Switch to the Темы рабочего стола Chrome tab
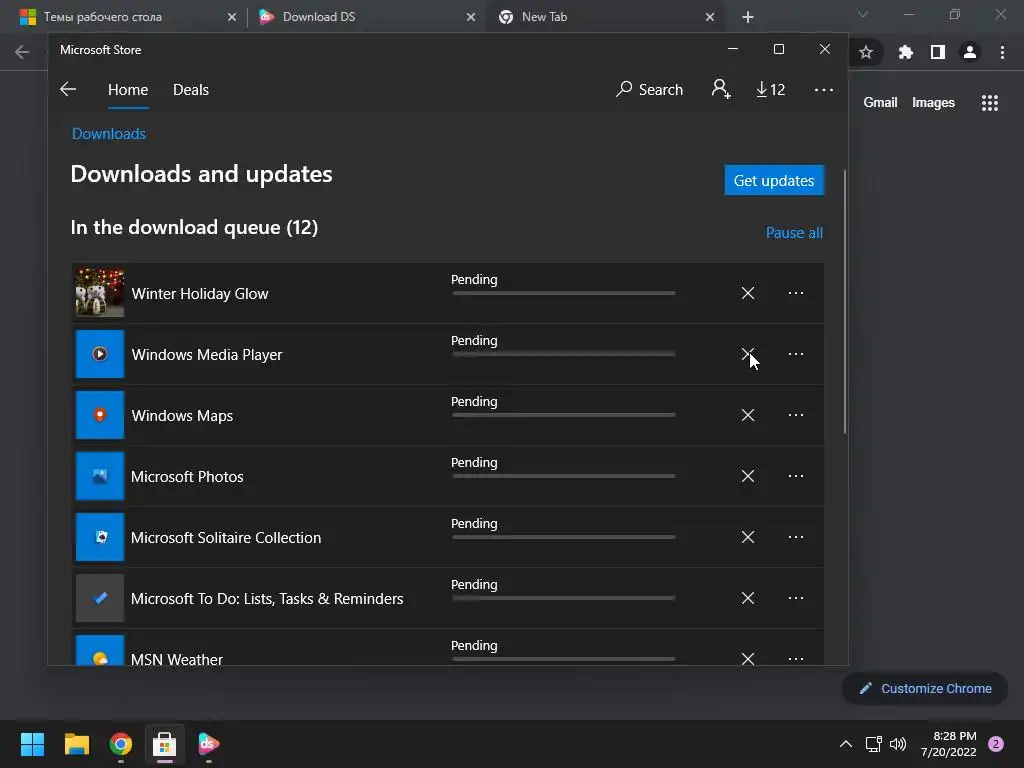Image resolution: width=1024 pixels, height=768 pixels. pos(128,17)
